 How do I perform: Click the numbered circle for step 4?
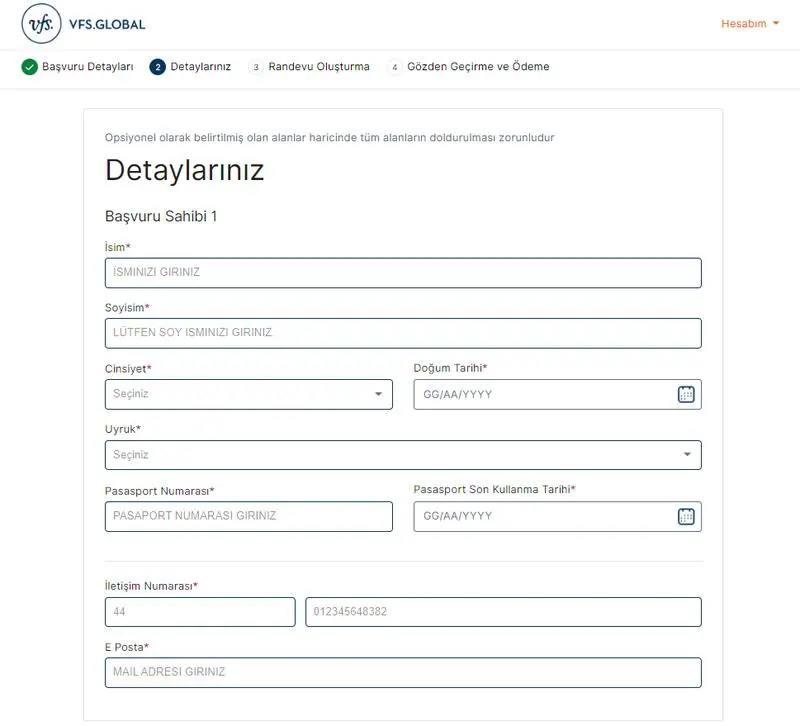(394, 66)
